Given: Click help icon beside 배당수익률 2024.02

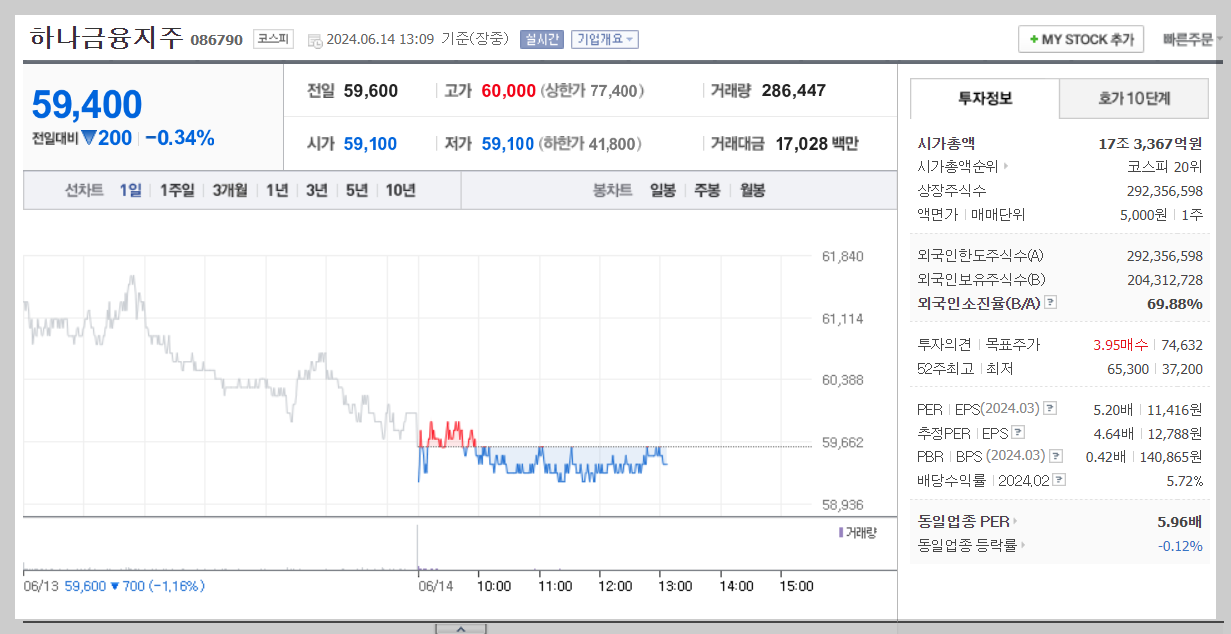Looking at the screenshot, I should (1059, 481).
